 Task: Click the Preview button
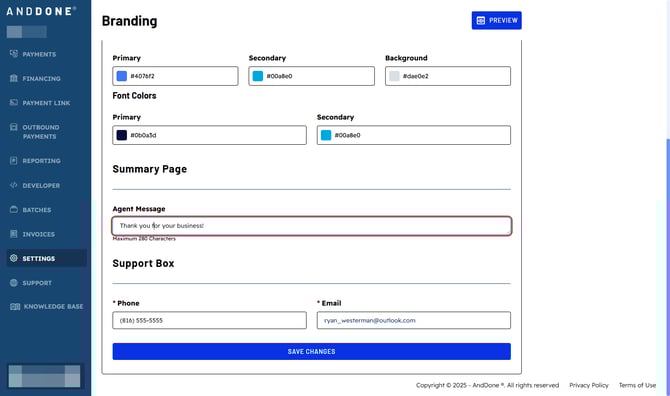pyautogui.click(x=497, y=20)
